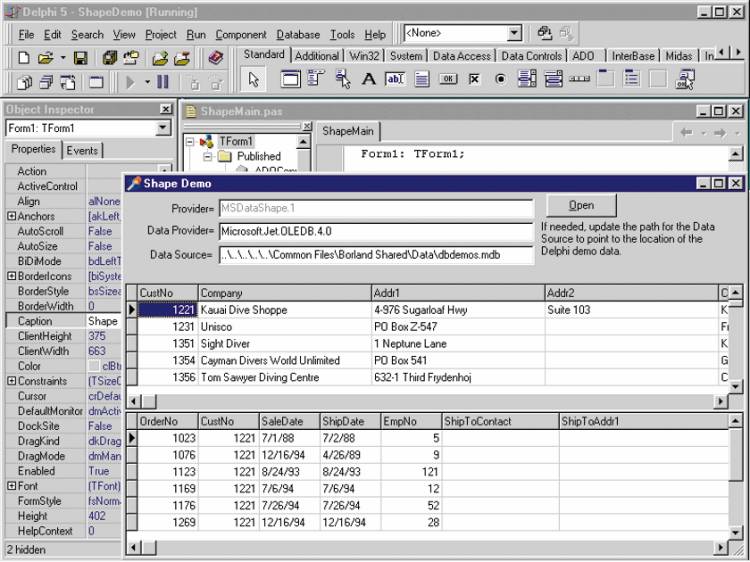Click the View Form toolbar icon
The width and height of the screenshot is (750, 562).
click(x=46, y=82)
